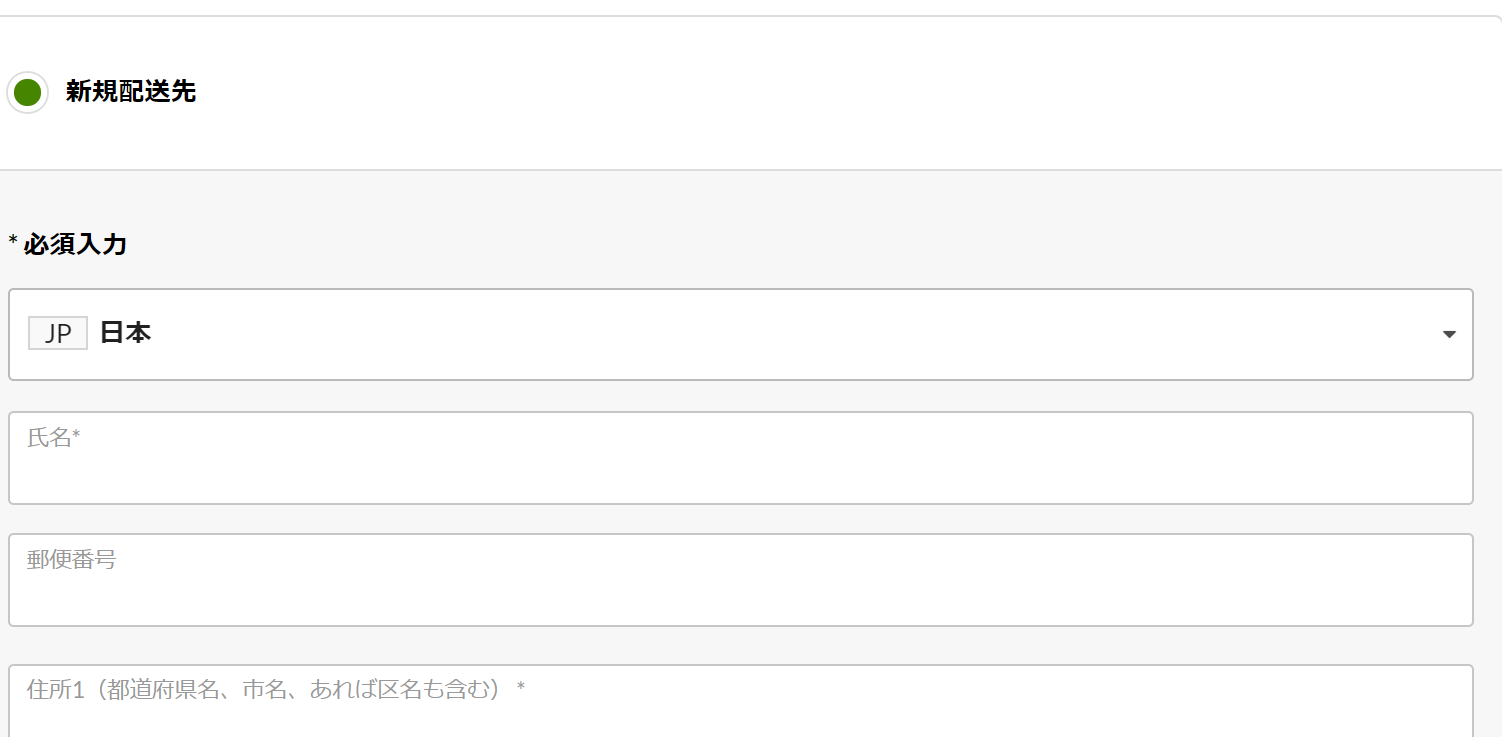The height and width of the screenshot is (737, 1502).
Task: Click the country selector's down arrow
Action: (1449, 335)
